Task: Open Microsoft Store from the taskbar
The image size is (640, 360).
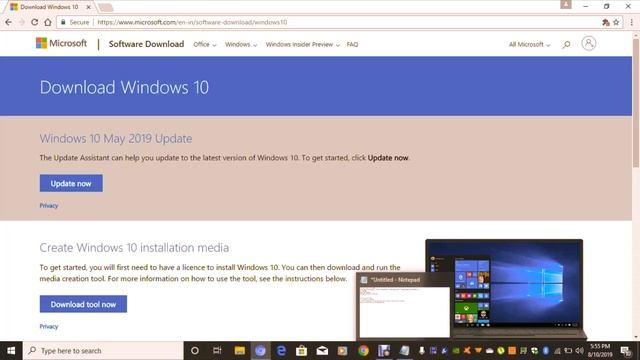Action: [302, 351]
